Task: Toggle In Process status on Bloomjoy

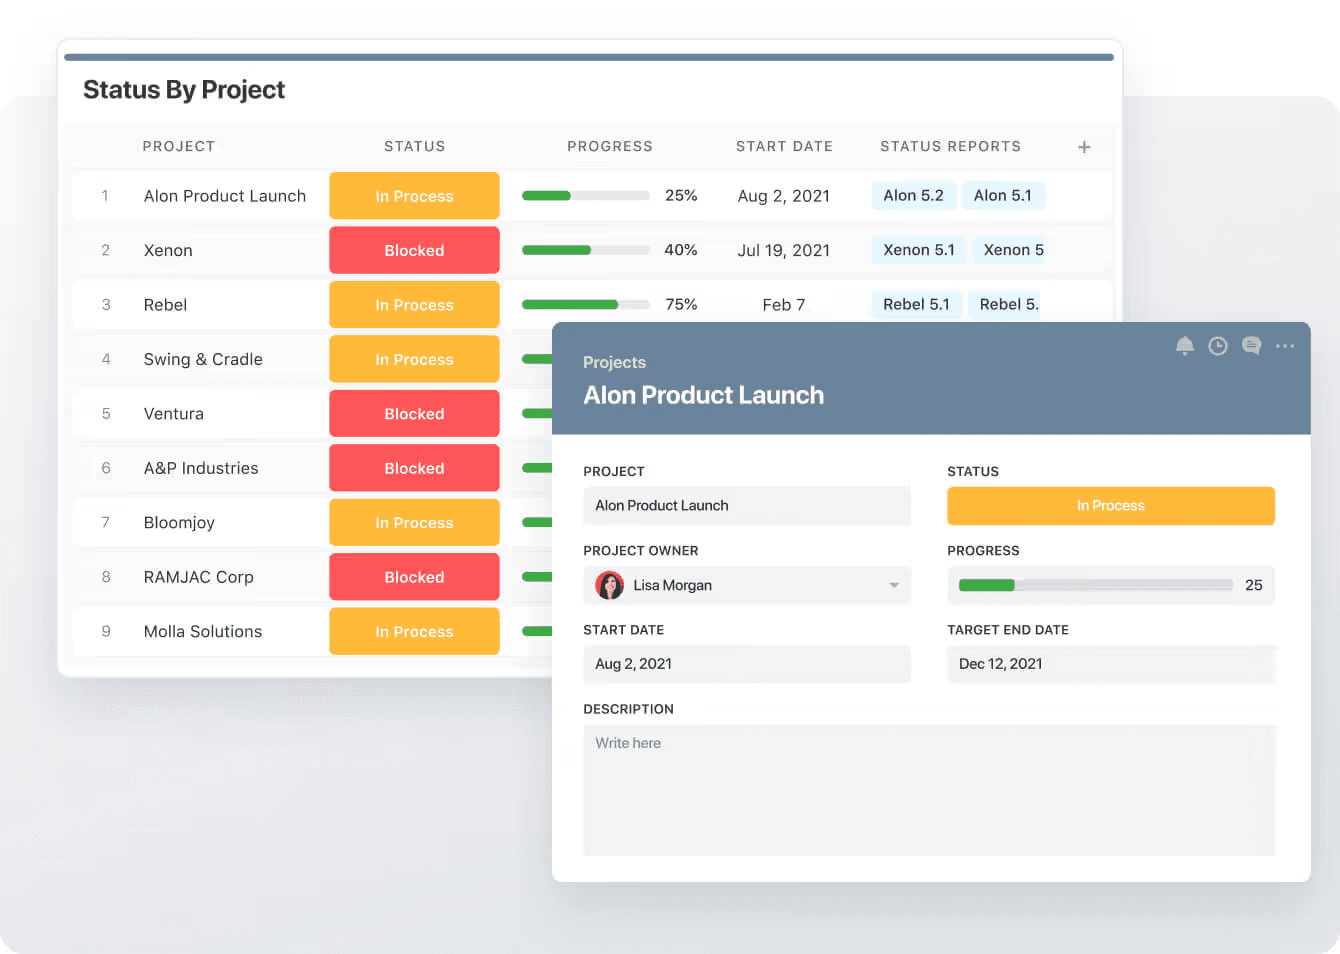Action: 414,522
